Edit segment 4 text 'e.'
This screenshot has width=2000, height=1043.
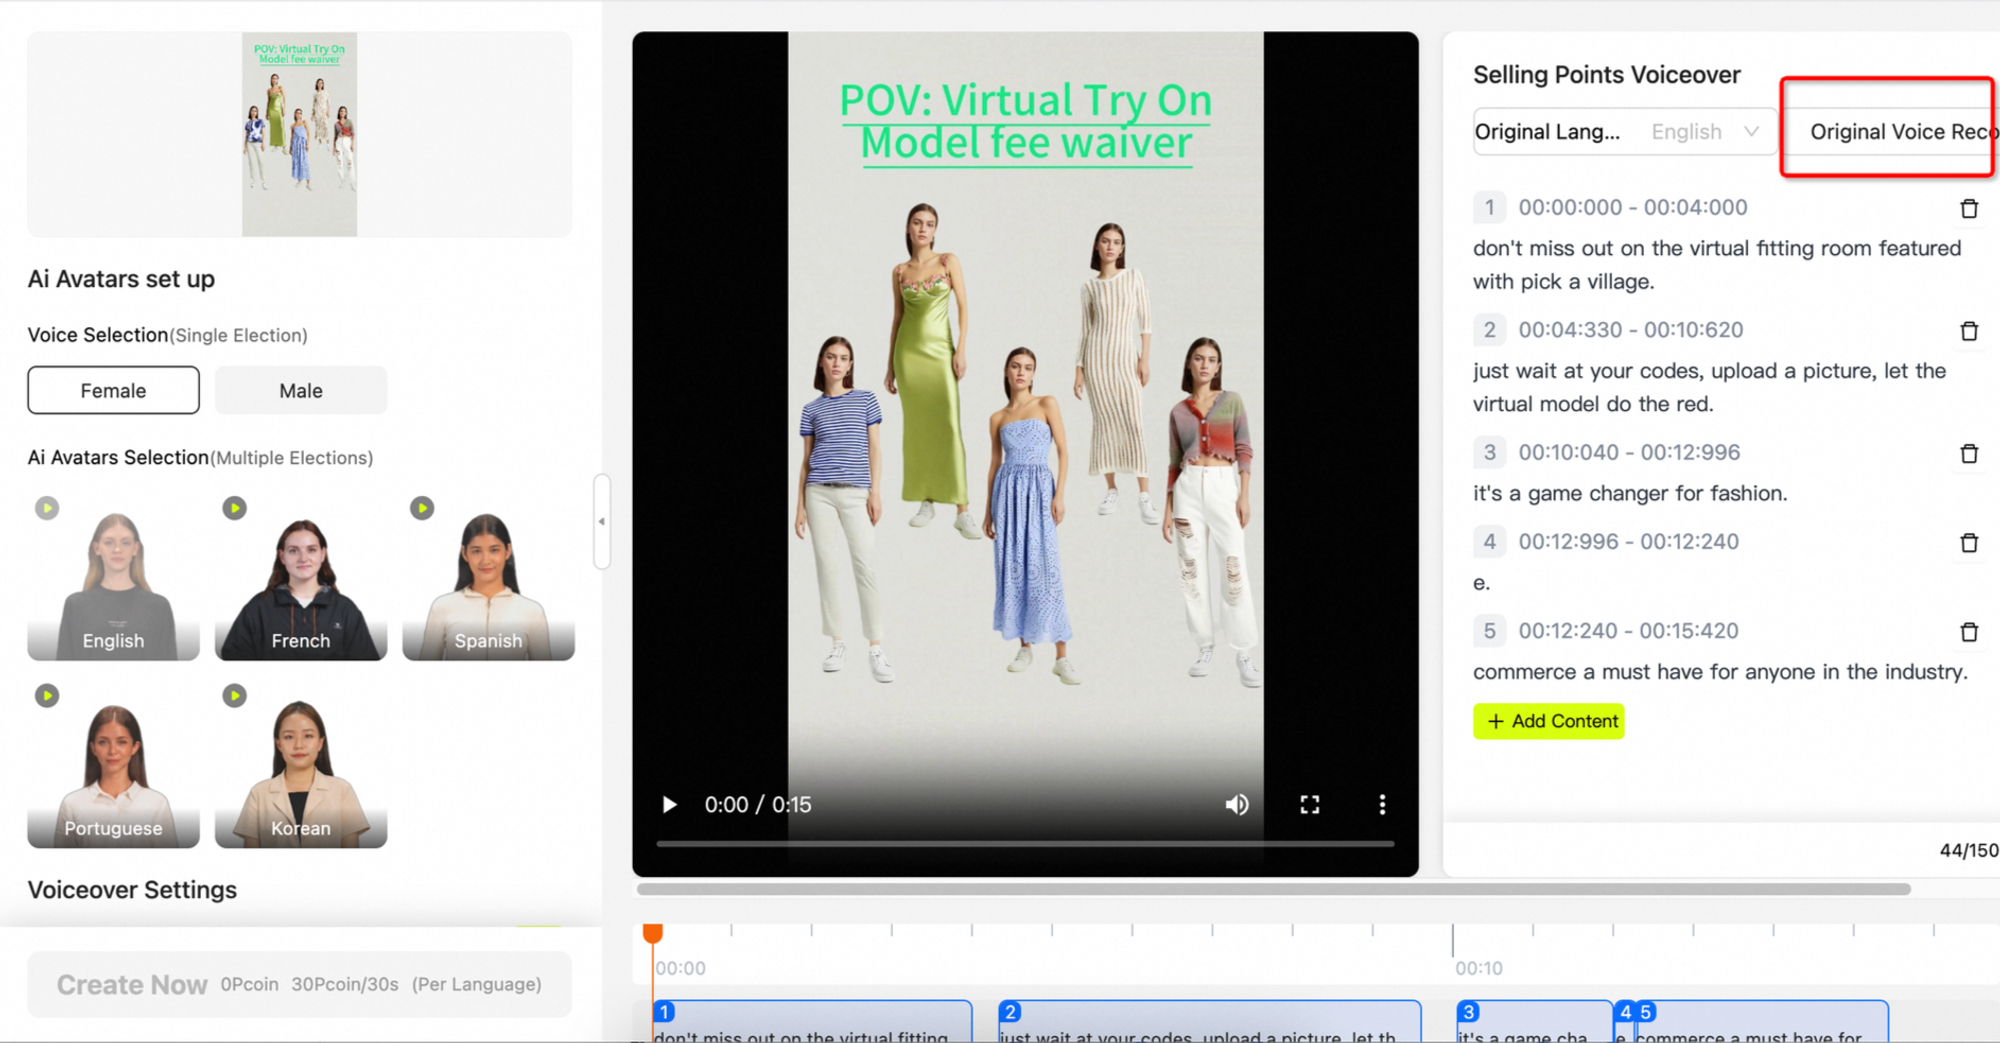(x=1481, y=583)
